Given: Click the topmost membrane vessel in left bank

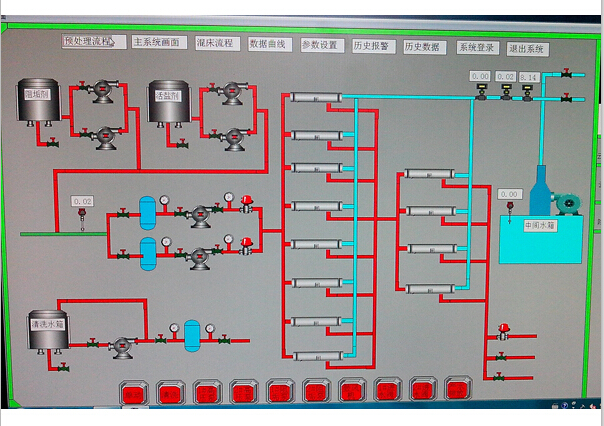Looking at the screenshot, I should [x=315, y=97].
